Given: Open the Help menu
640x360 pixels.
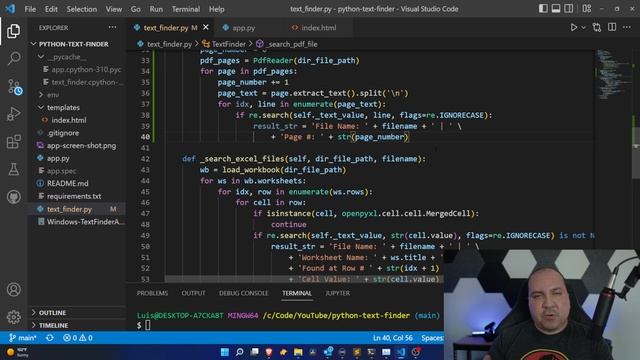Looking at the screenshot, I should tap(217, 9).
